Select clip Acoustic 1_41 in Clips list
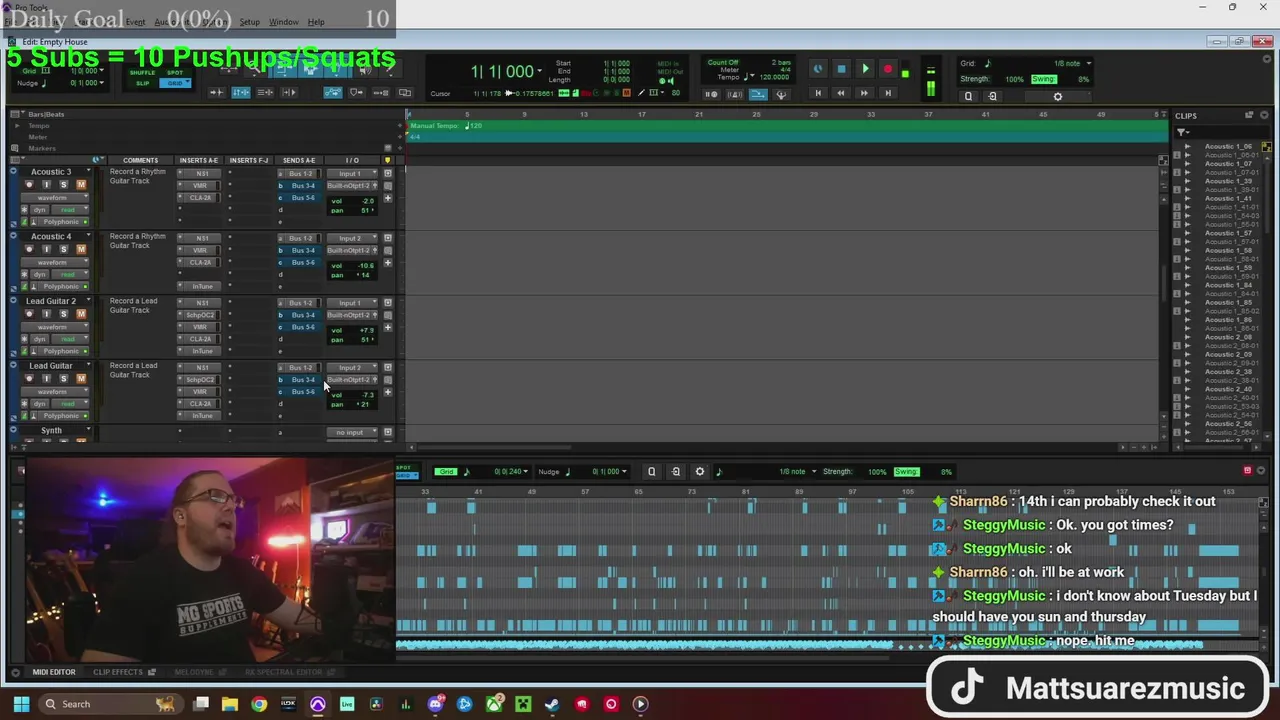This screenshot has width=1280, height=720. [x=1227, y=199]
